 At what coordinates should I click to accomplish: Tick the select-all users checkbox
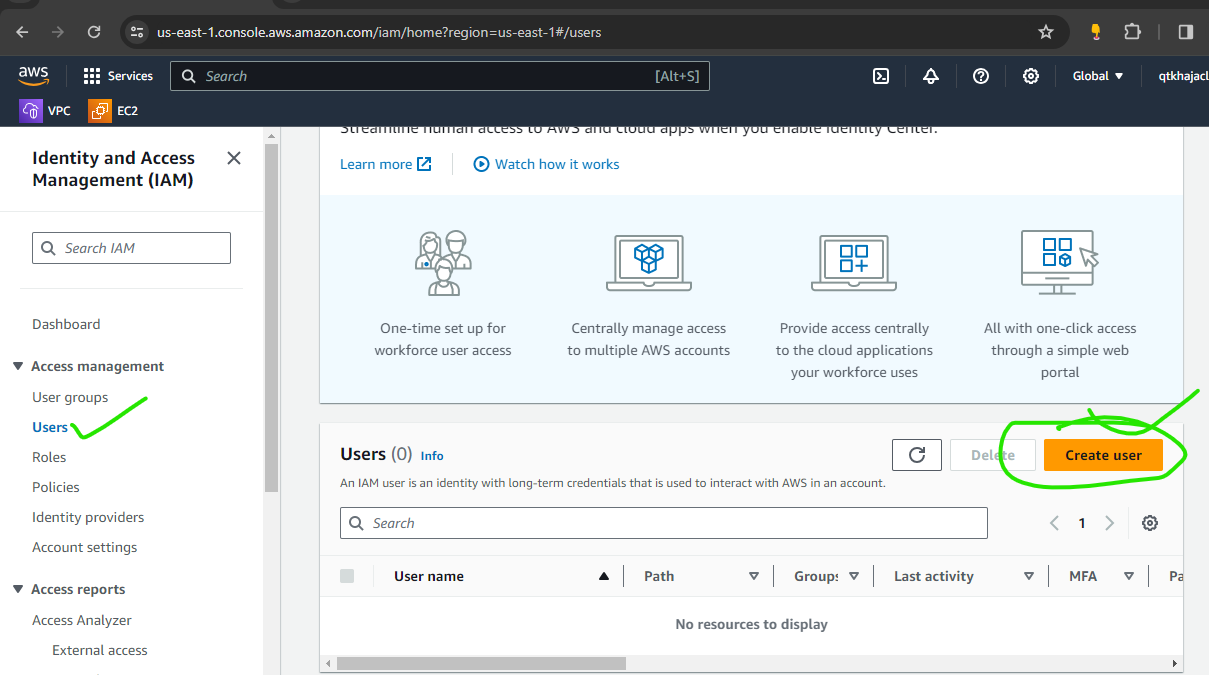[347, 576]
